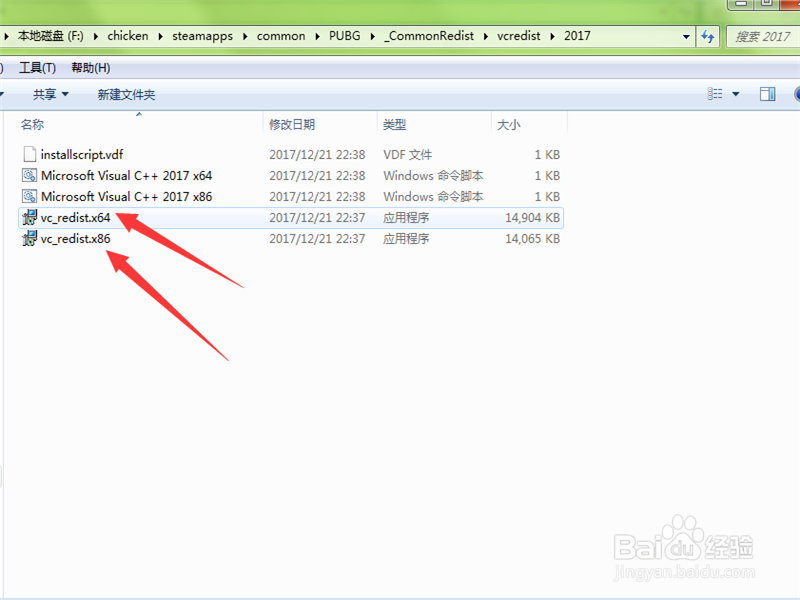Select the Microsoft Visual C++ 2017 x64 name

(x=126, y=176)
